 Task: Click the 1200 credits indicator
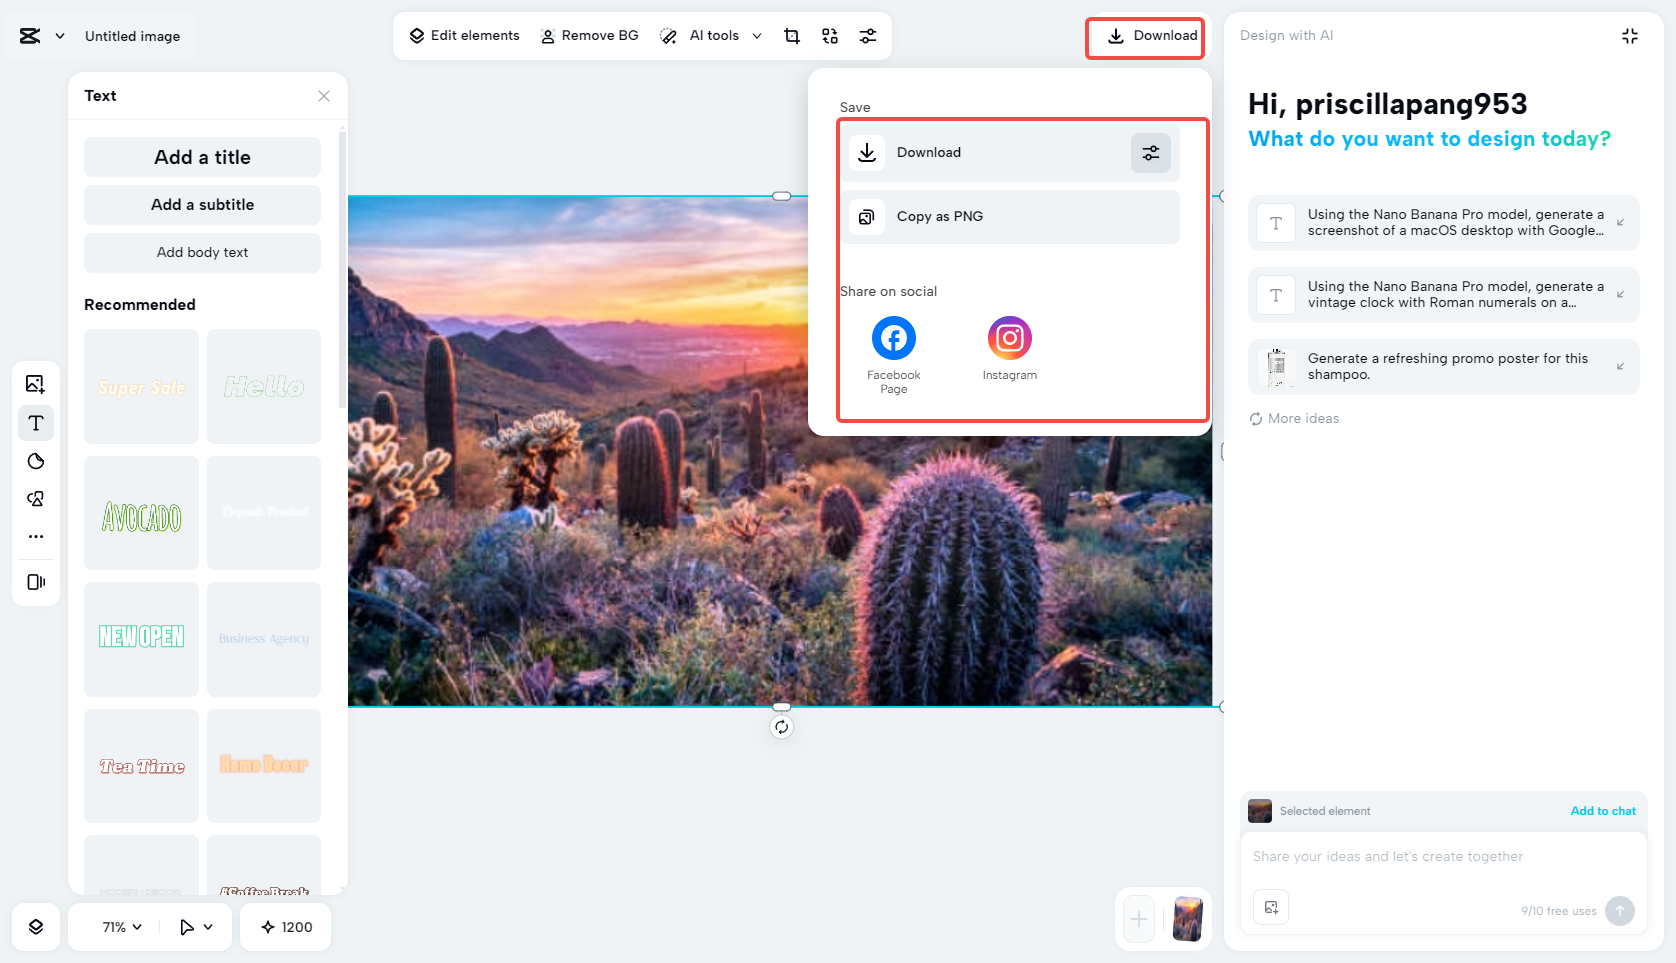(287, 927)
